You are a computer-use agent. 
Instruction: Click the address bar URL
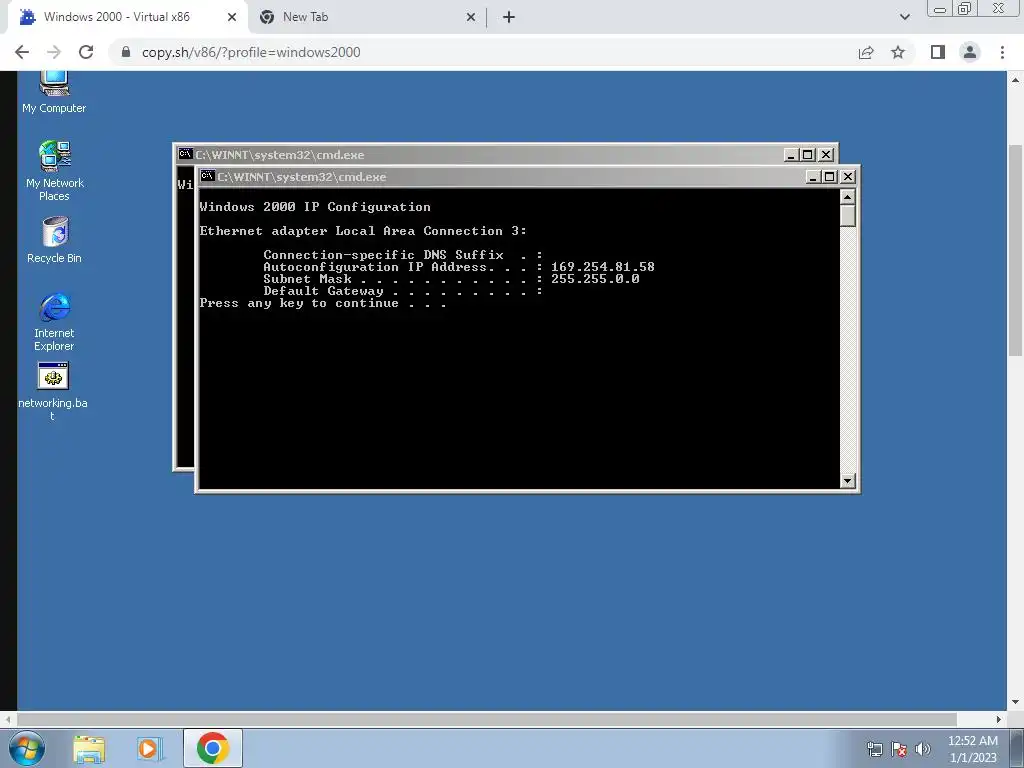pos(251,52)
